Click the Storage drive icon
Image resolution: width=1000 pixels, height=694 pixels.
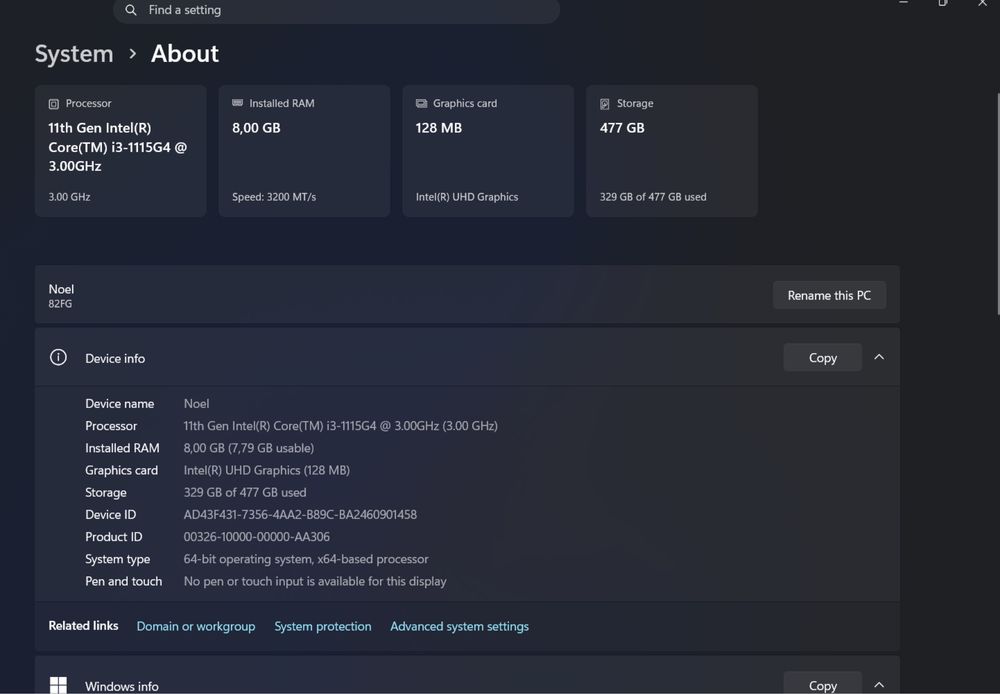point(605,104)
